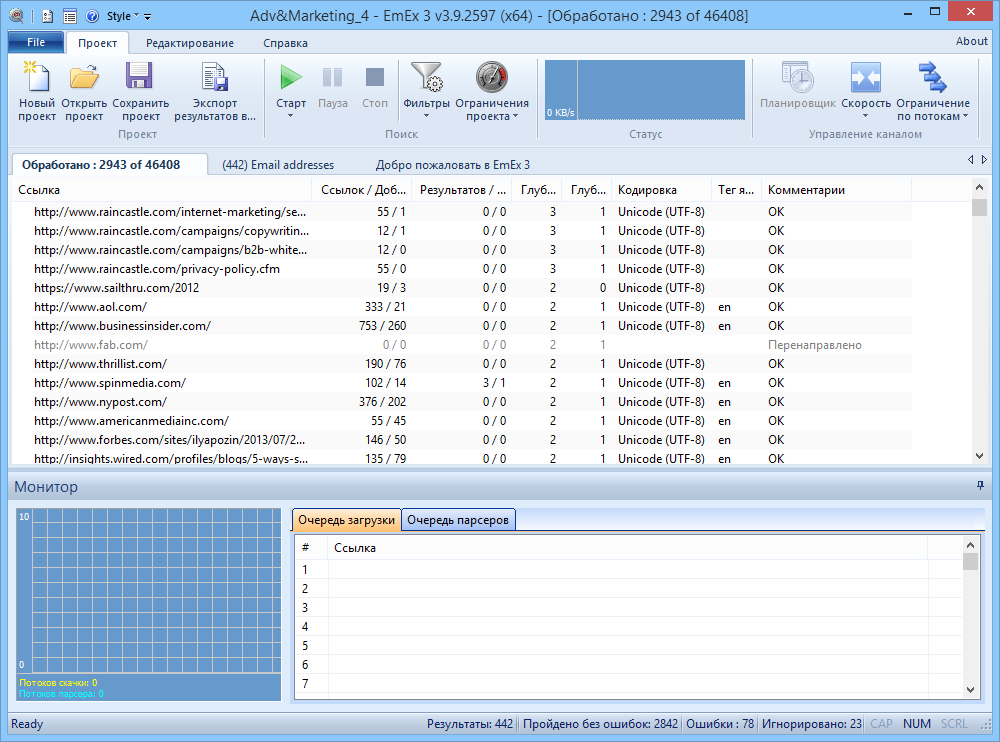Click the 0 KB/s status speed graph
This screenshot has width=1000, height=742.
pyautogui.click(x=645, y=90)
